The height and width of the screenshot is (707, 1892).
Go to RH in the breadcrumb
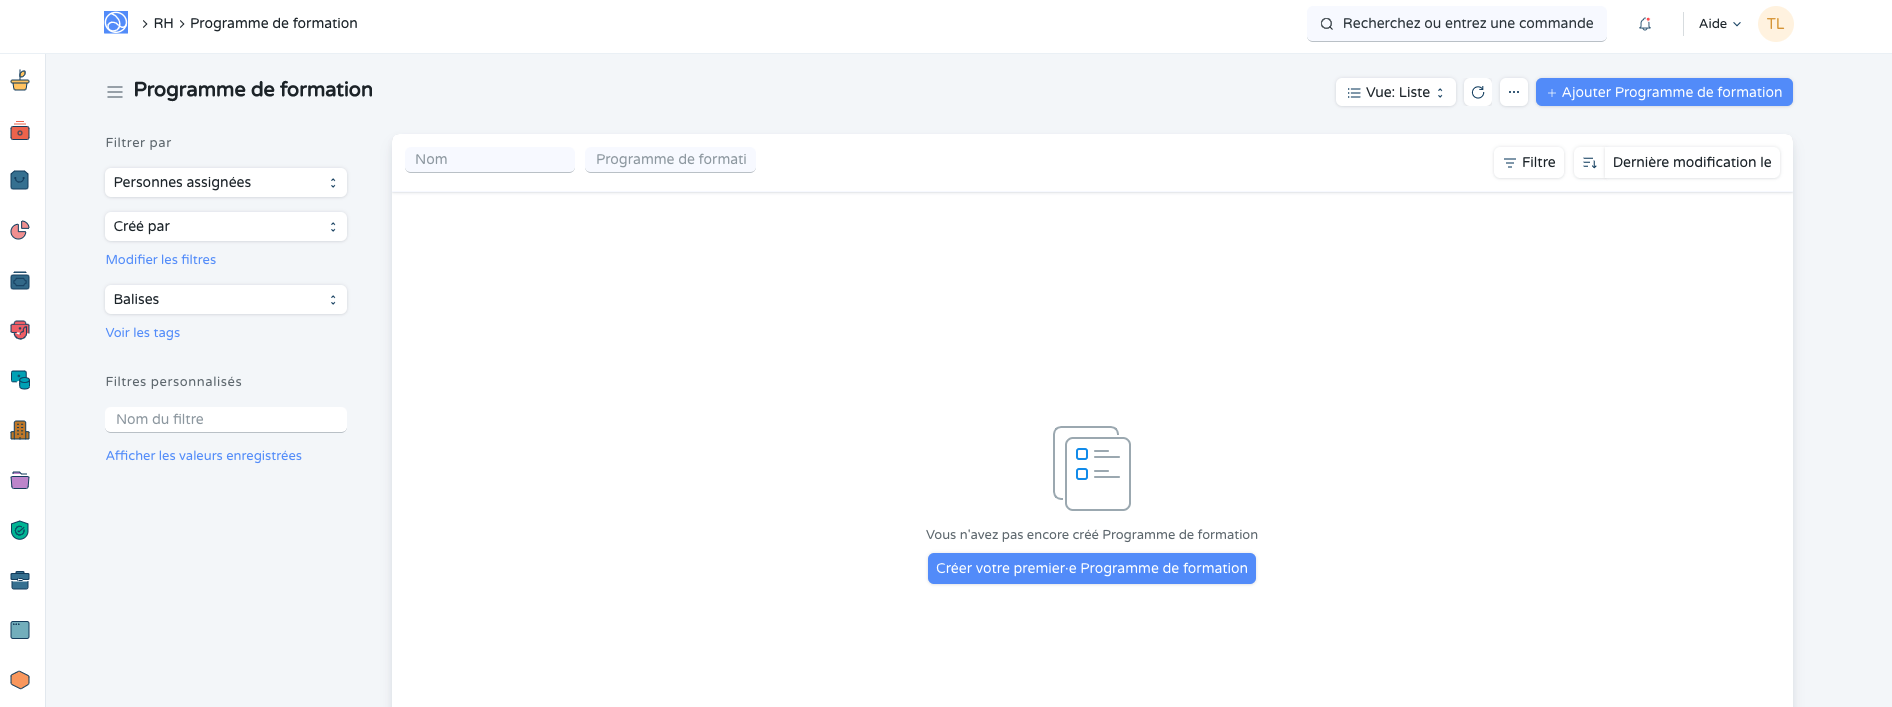(x=163, y=23)
